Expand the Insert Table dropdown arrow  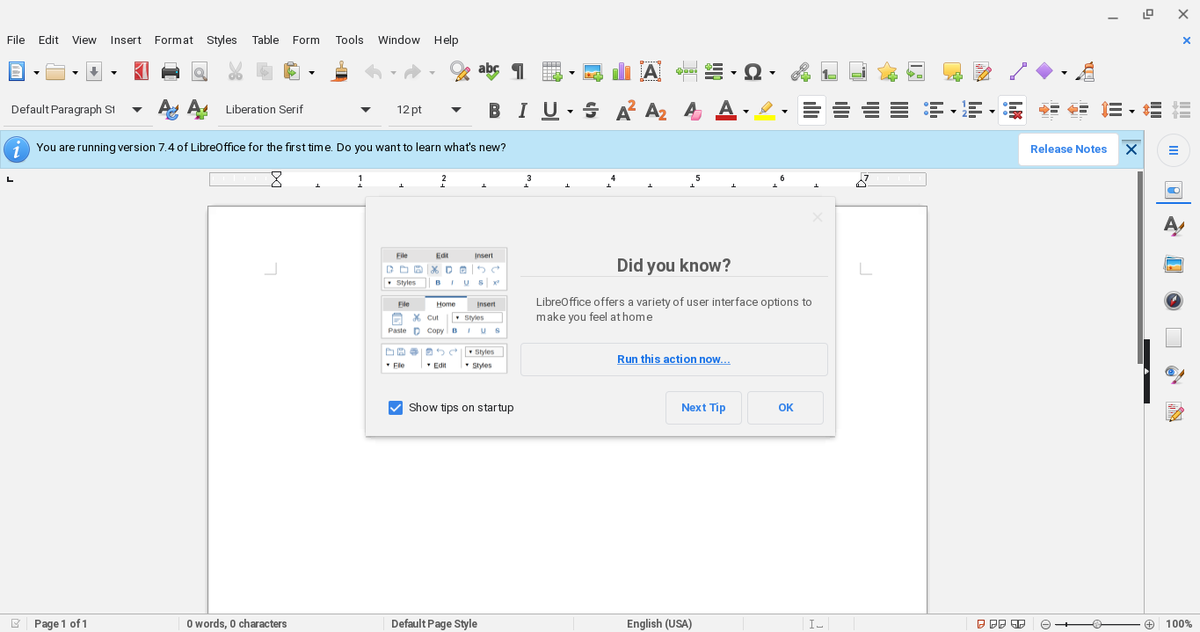(572, 72)
